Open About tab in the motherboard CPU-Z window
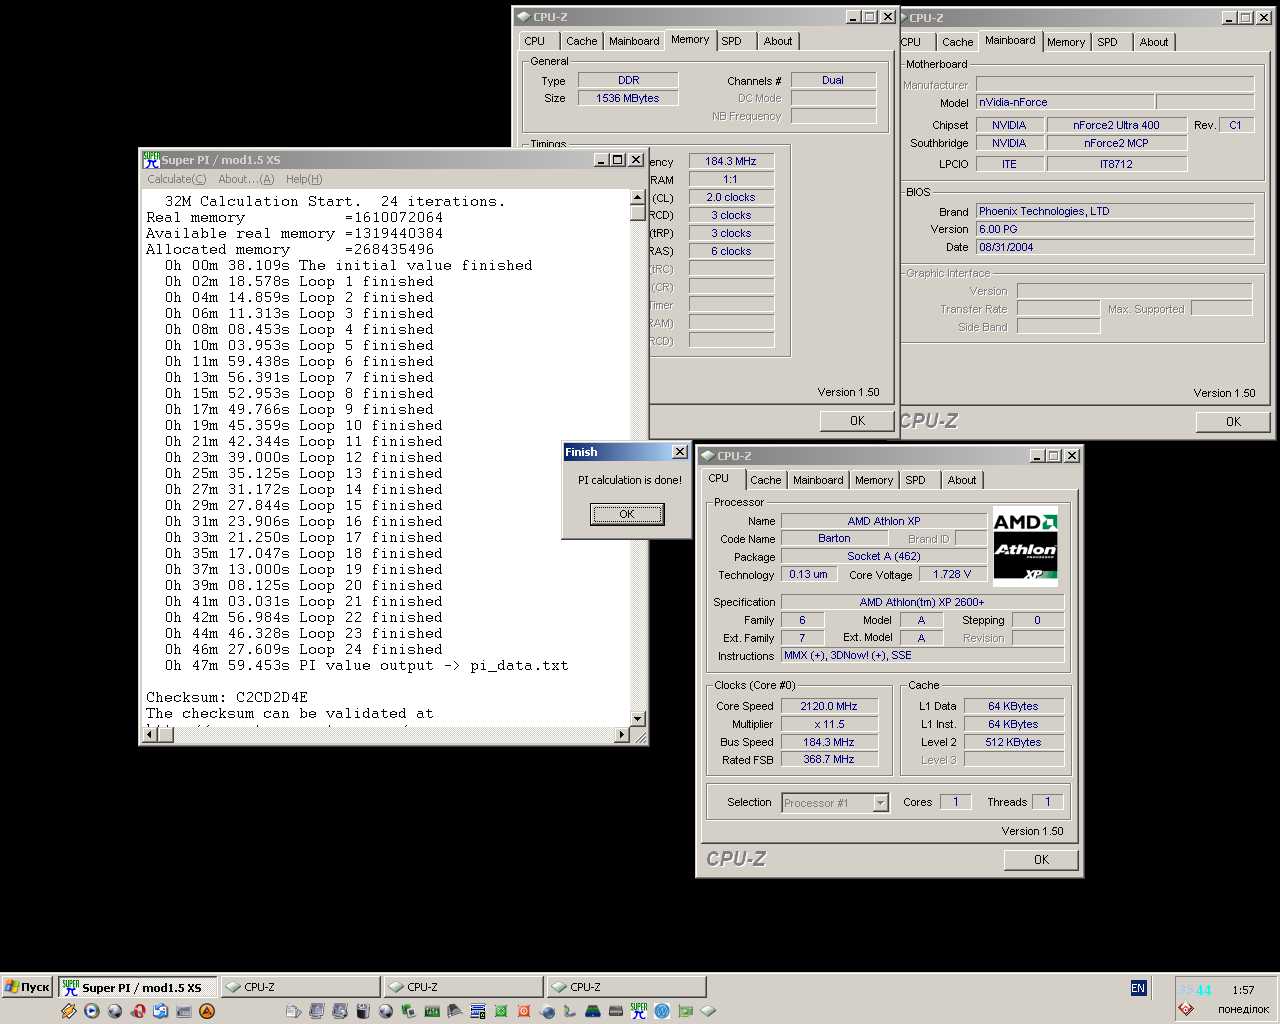The height and width of the screenshot is (1024, 1280). [1153, 42]
